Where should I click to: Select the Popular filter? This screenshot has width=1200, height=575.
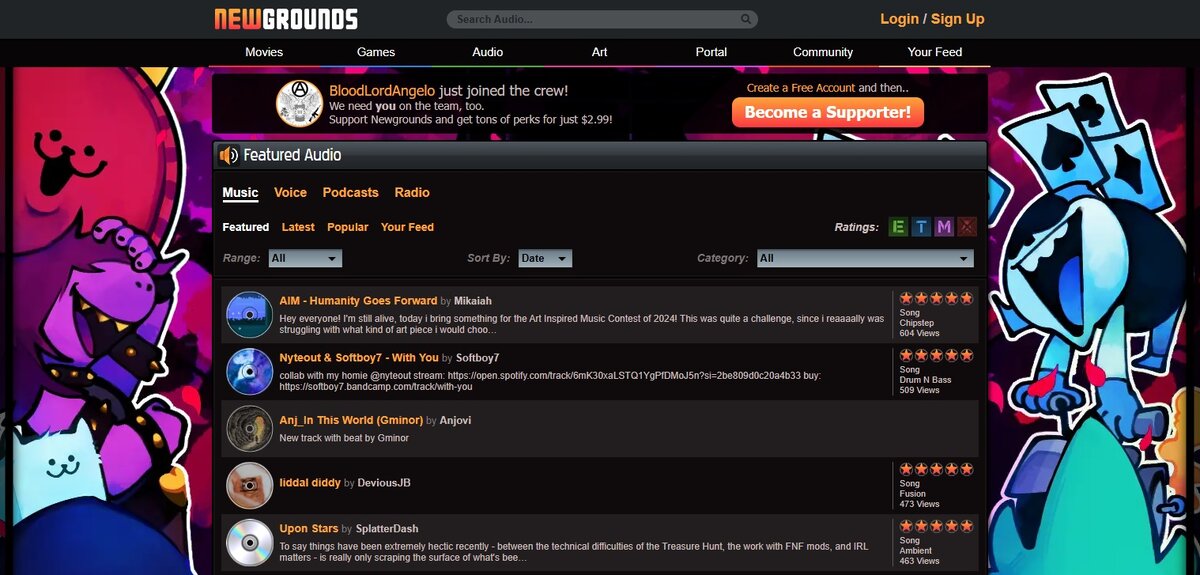coord(348,227)
